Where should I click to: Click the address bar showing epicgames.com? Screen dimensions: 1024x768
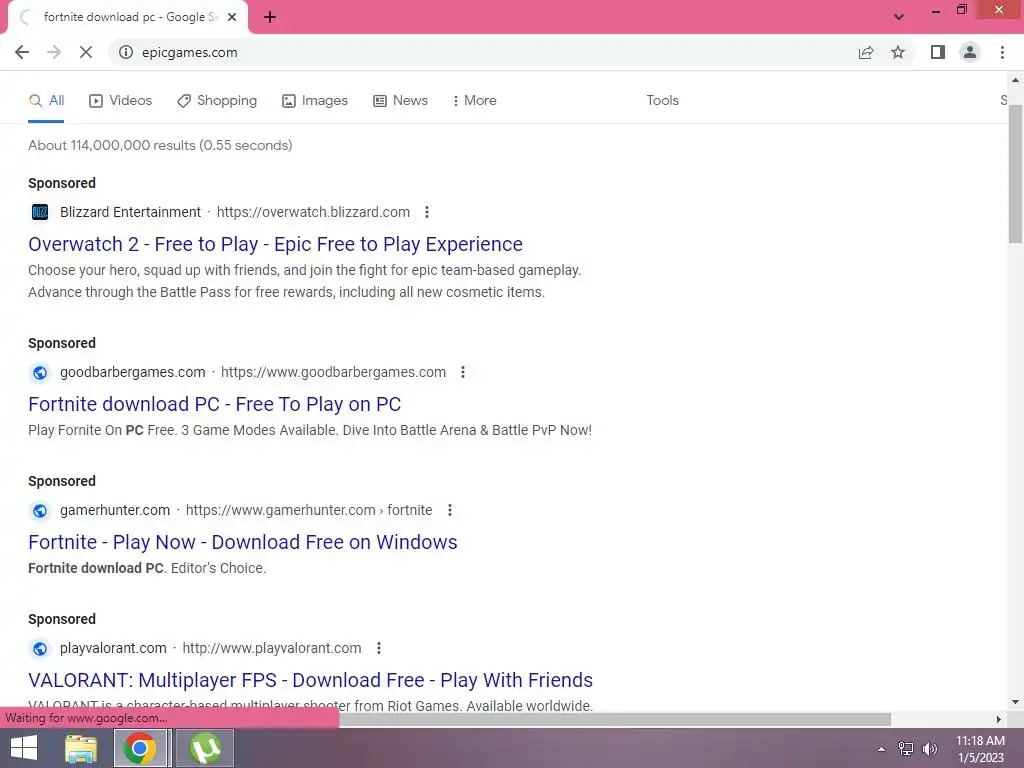(483, 52)
